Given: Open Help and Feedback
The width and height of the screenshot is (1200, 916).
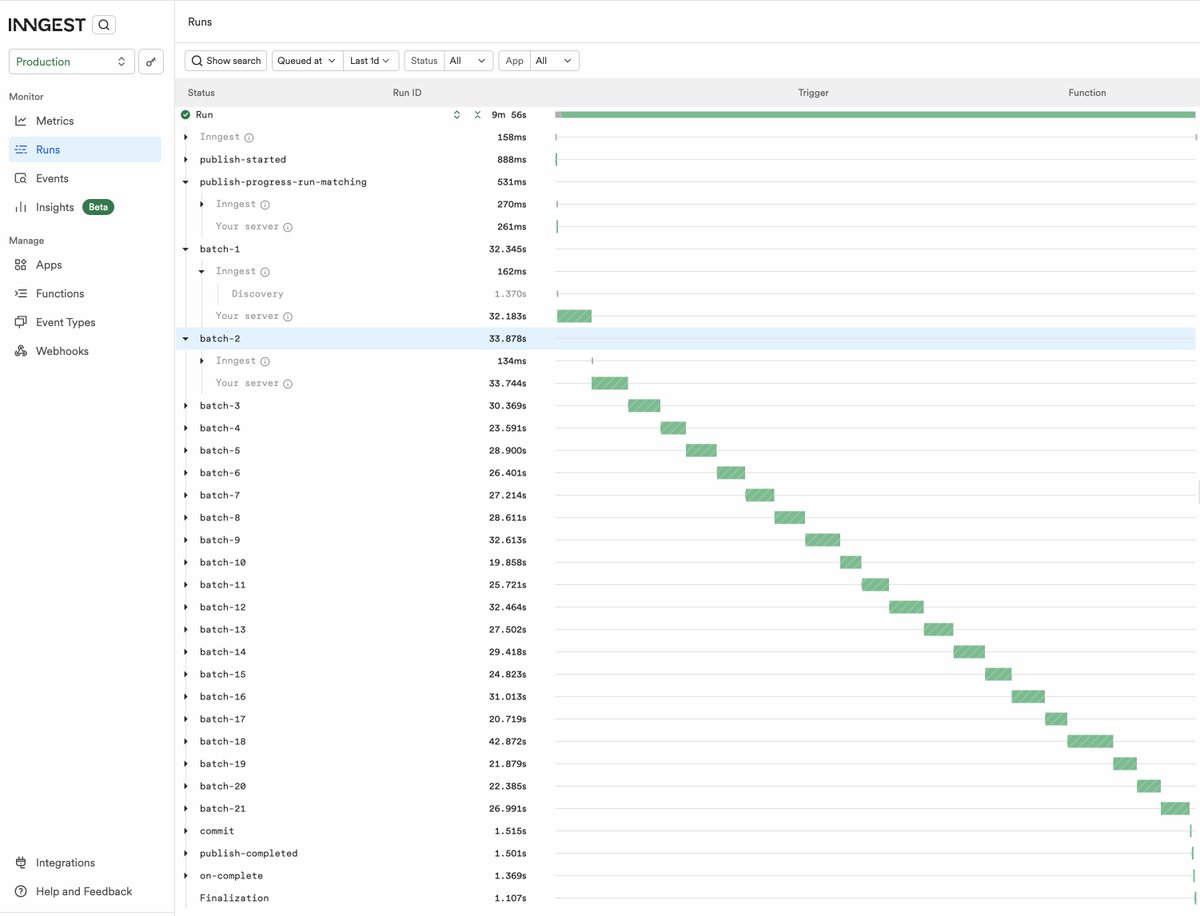Looking at the screenshot, I should [x=83, y=892].
